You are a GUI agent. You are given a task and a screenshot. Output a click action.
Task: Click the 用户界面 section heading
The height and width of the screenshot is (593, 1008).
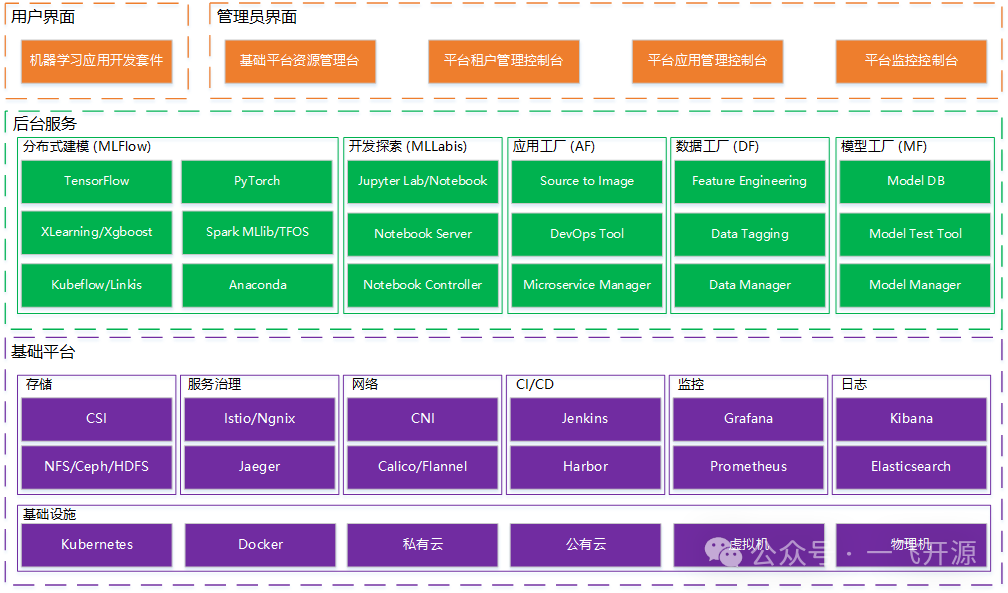(x=43, y=17)
